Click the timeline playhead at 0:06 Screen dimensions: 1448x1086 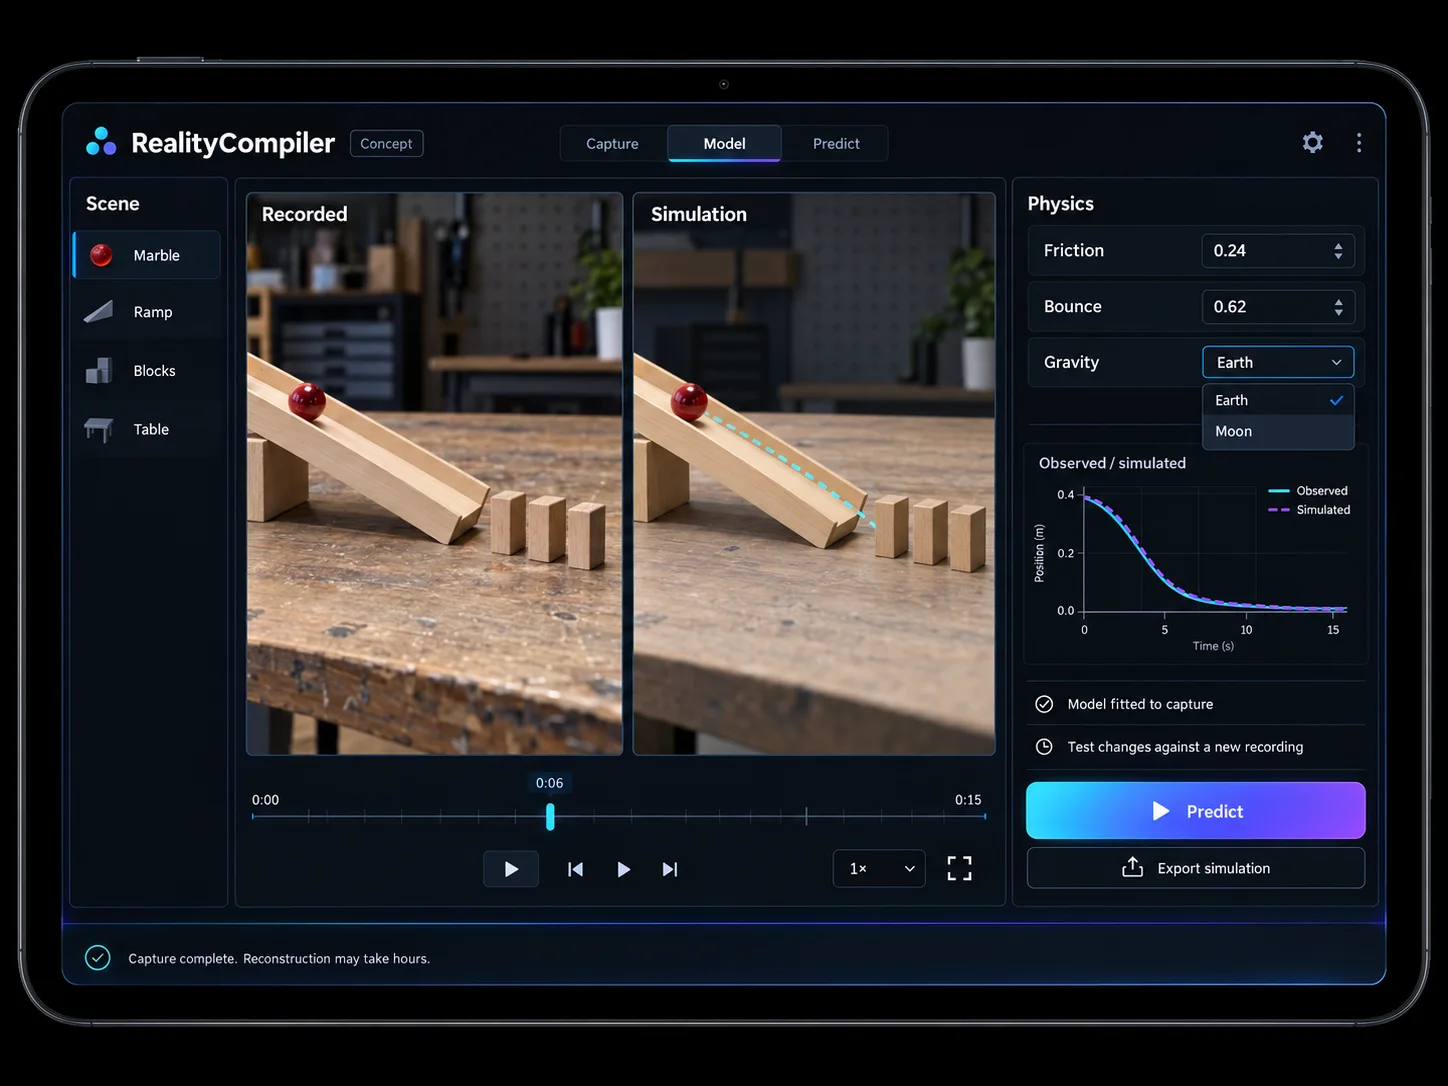(550, 817)
